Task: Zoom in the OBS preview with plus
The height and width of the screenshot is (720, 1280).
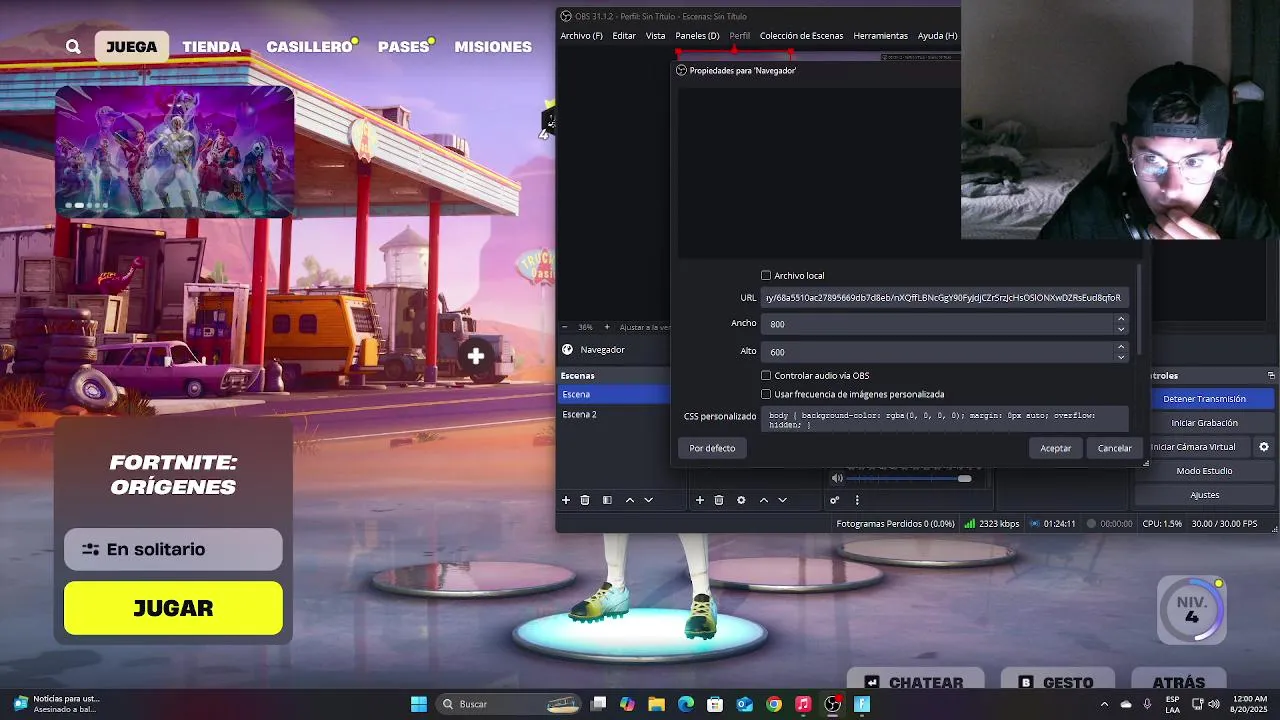Action: [x=606, y=327]
